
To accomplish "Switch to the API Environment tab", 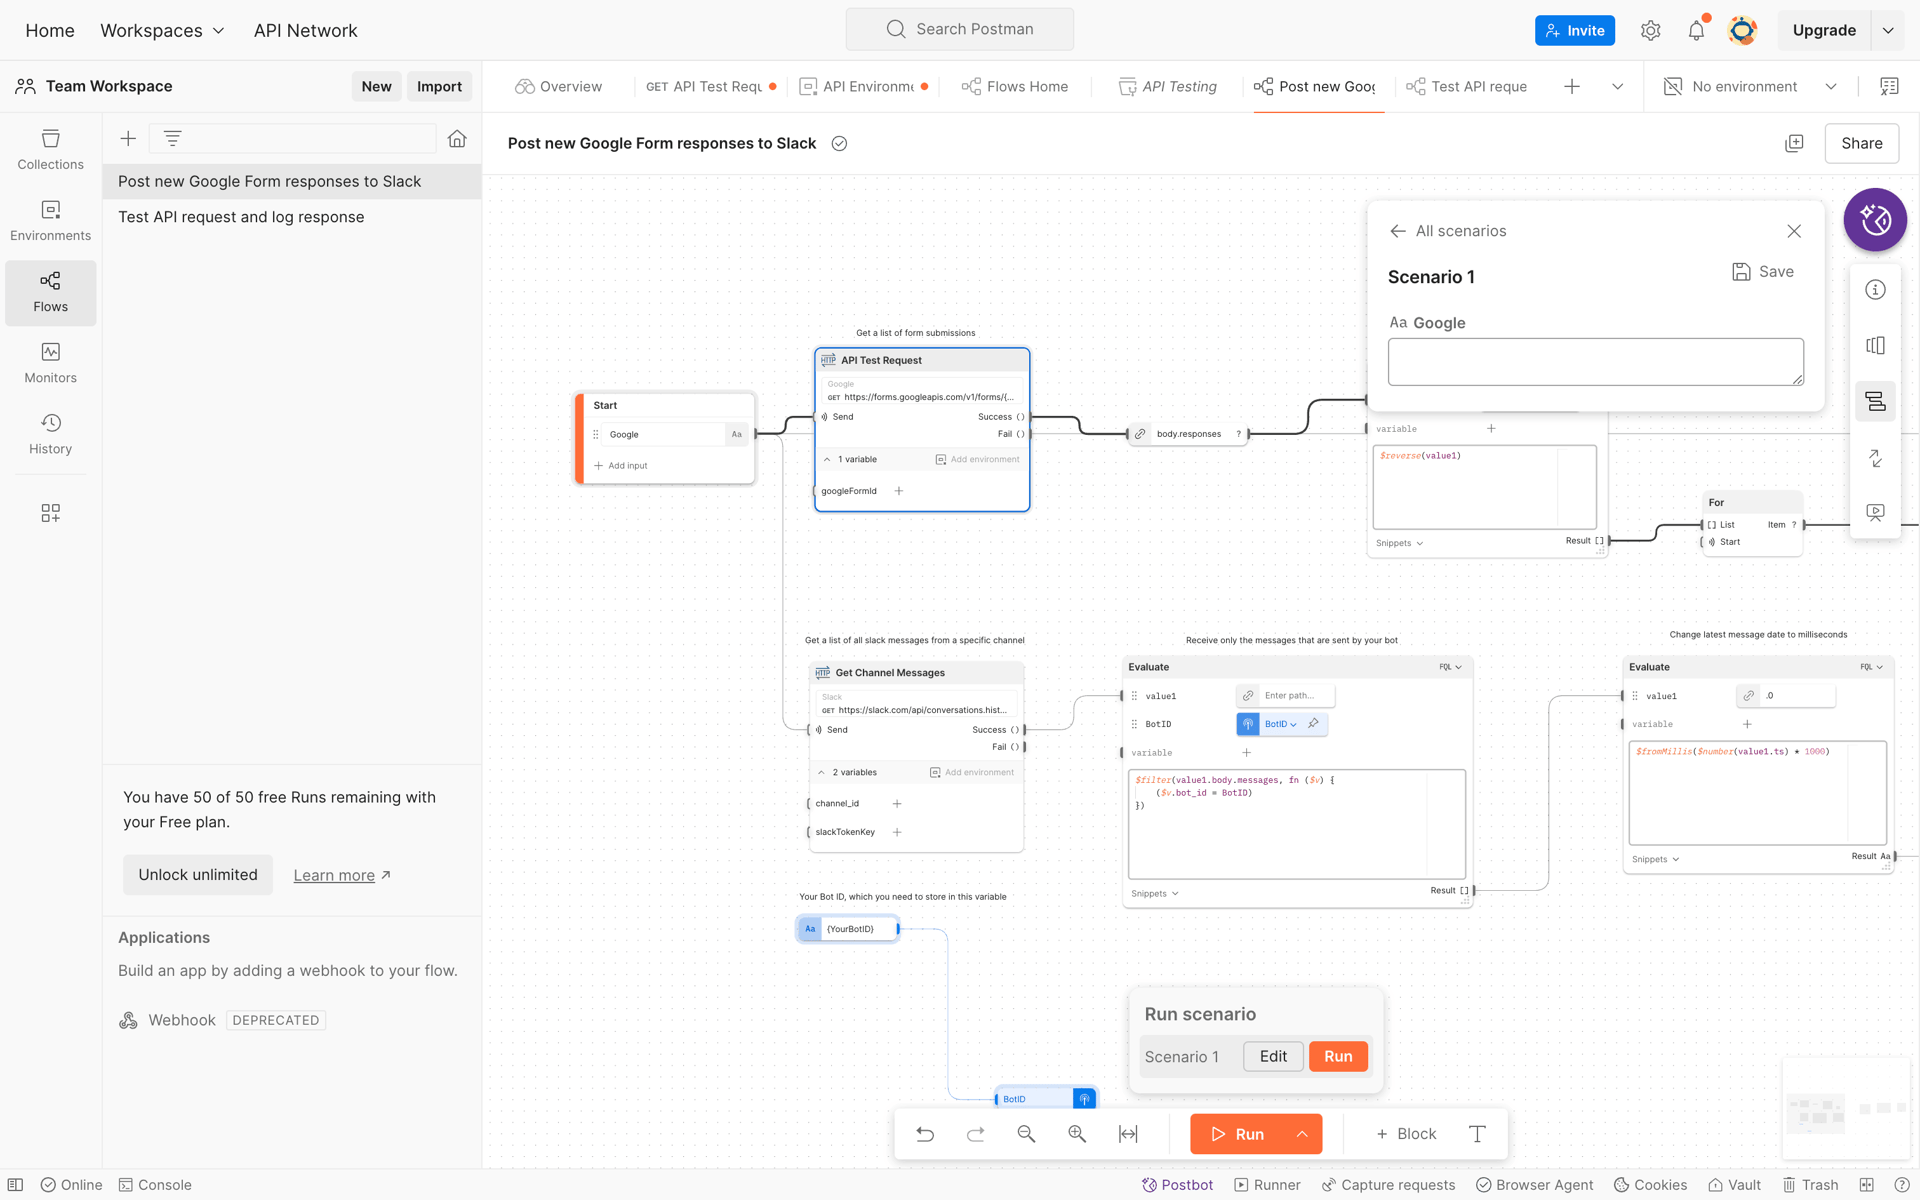I will (864, 87).
